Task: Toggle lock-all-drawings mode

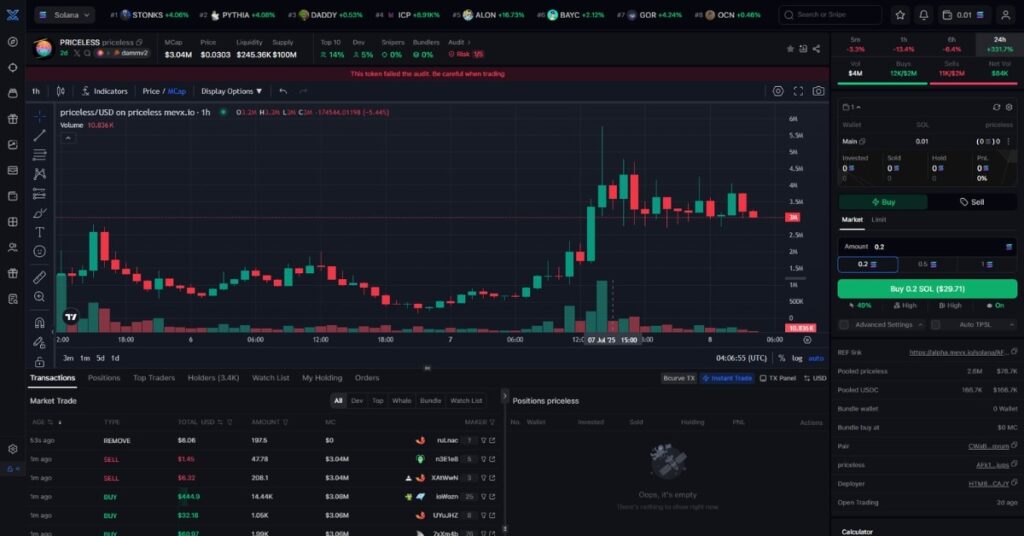Action: tap(40, 362)
